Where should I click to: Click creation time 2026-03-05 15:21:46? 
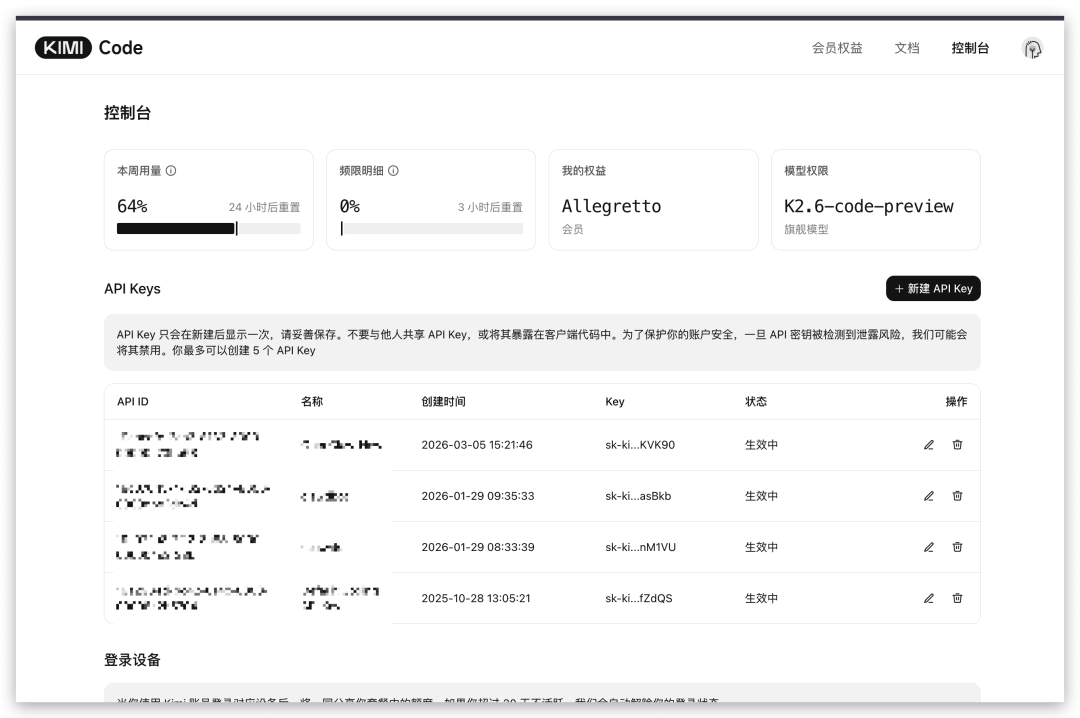[477, 445]
